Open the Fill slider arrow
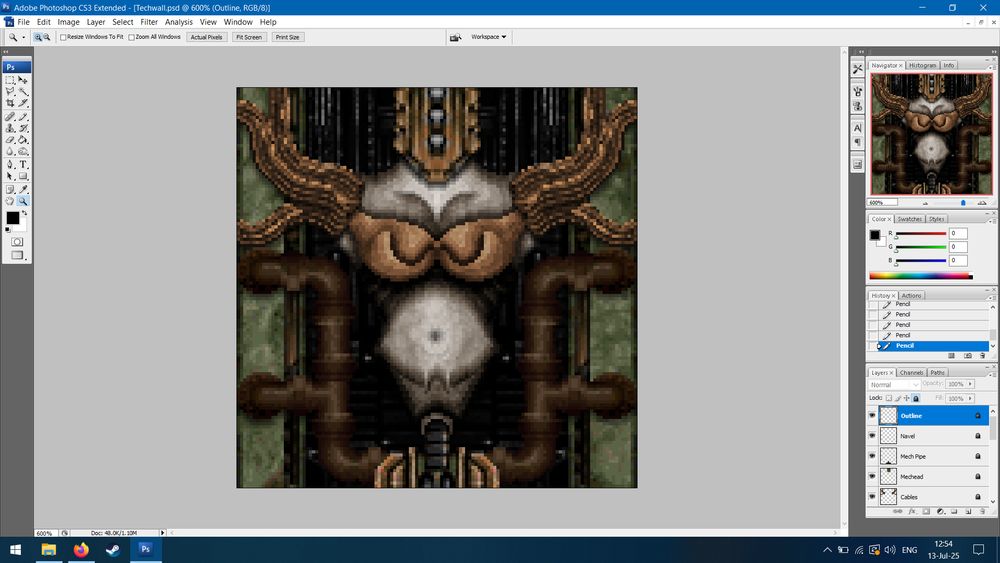This screenshot has height=563, width=1000. 970,398
